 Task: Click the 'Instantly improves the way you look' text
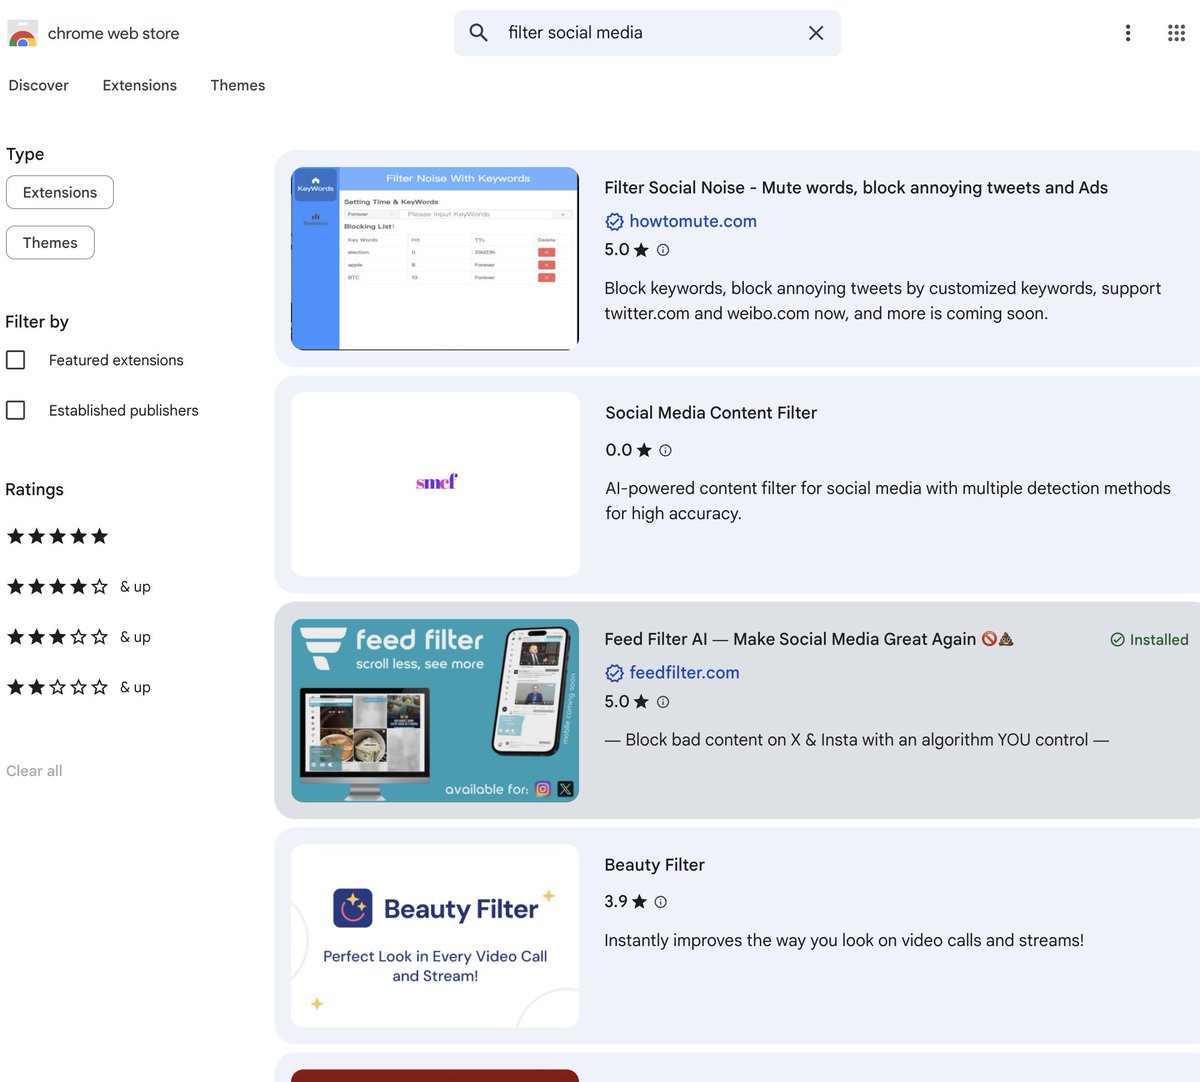[844, 941]
